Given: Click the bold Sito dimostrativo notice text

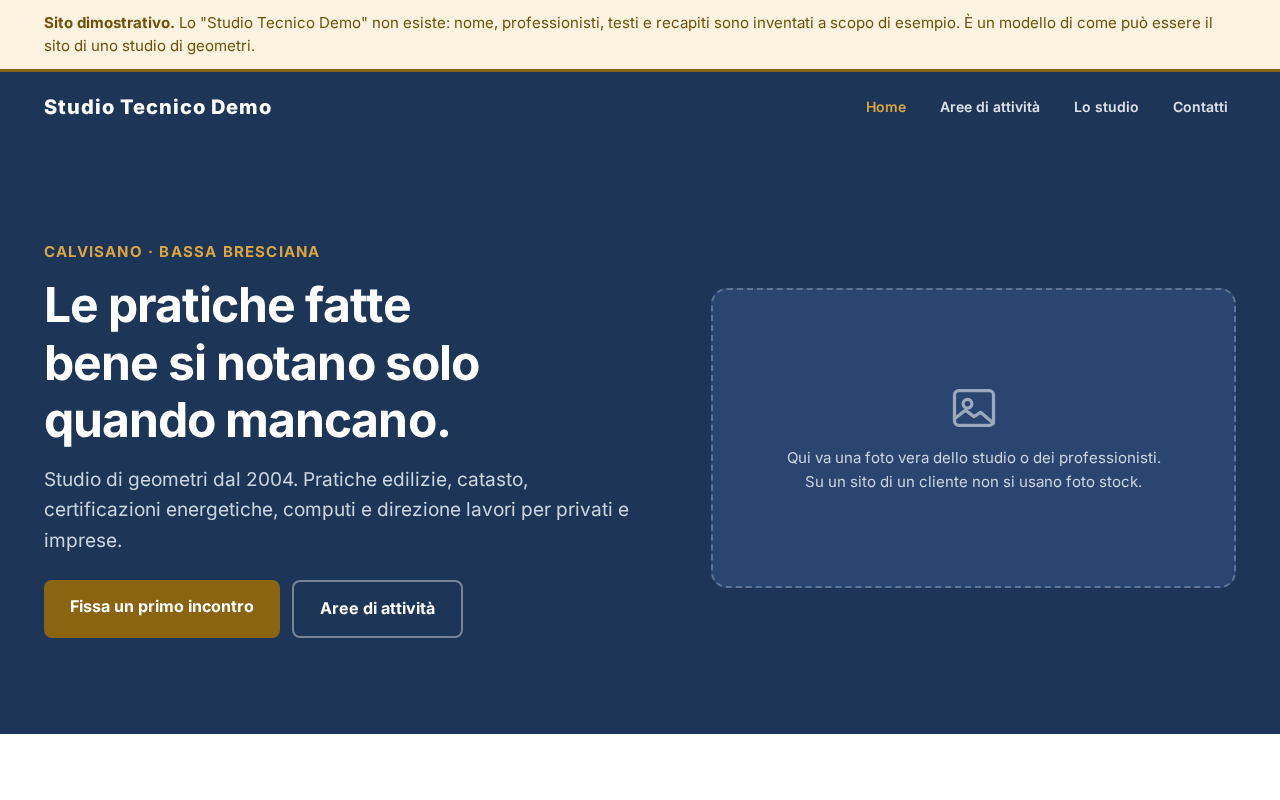Looking at the screenshot, I should (x=109, y=23).
